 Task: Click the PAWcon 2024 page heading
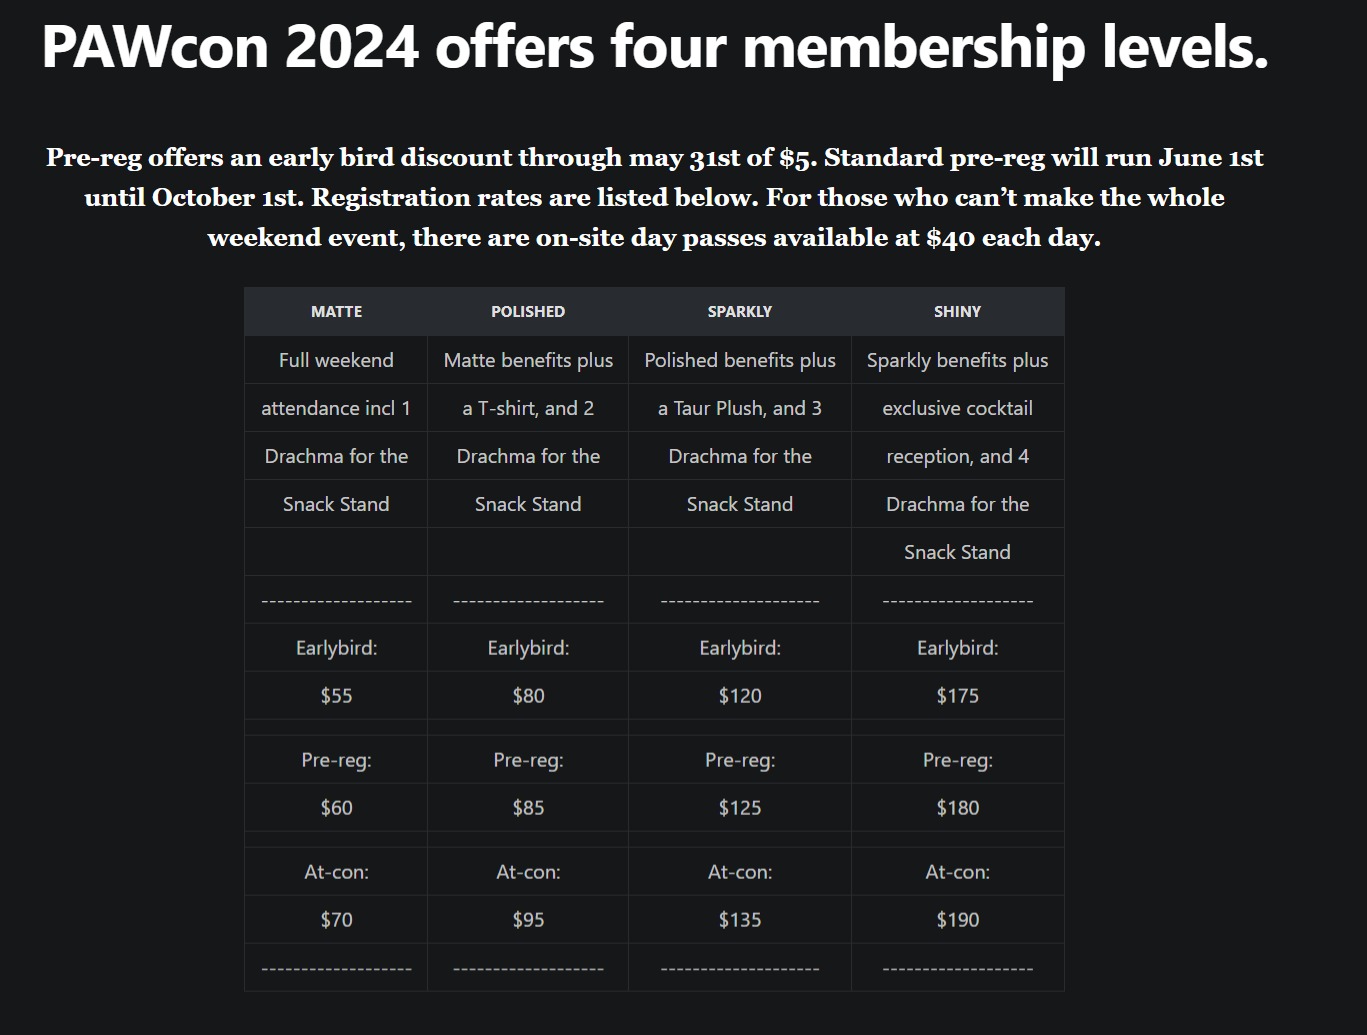(x=655, y=47)
